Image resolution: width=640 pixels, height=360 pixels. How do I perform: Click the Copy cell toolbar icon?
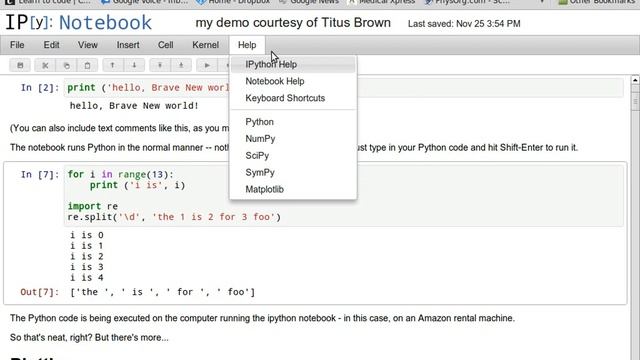(x=66, y=65)
